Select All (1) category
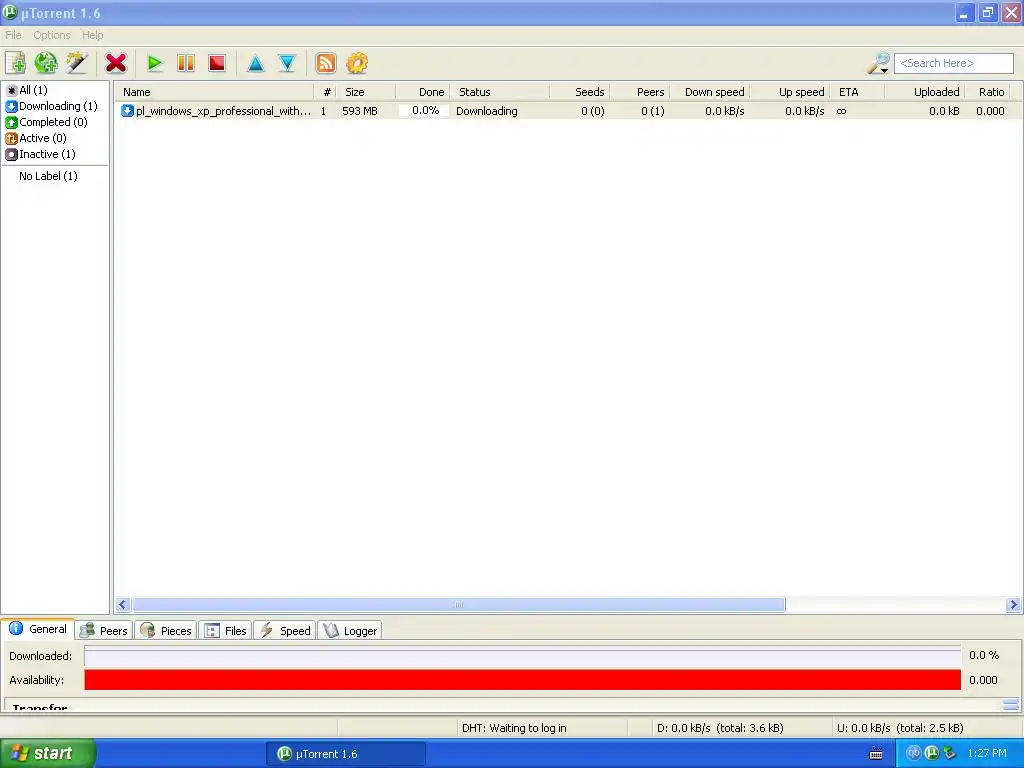This screenshot has width=1024, height=768. (x=27, y=90)
